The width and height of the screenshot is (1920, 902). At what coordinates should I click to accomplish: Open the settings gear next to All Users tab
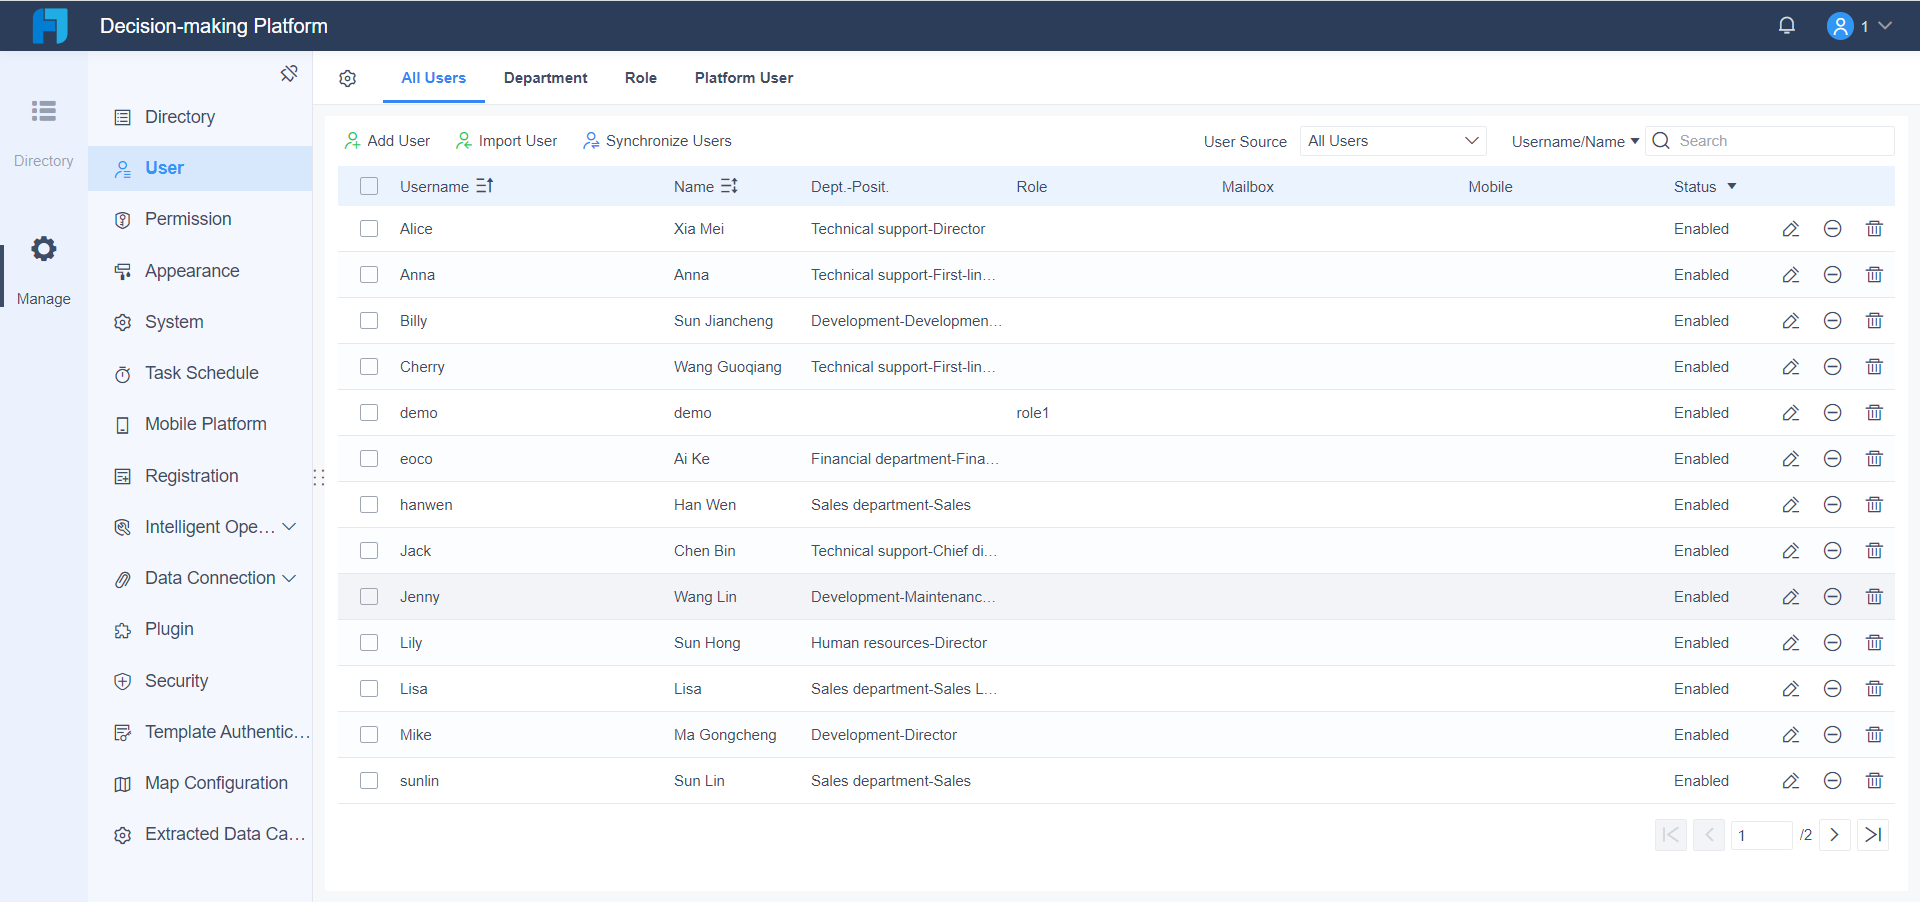click(347, 78)
